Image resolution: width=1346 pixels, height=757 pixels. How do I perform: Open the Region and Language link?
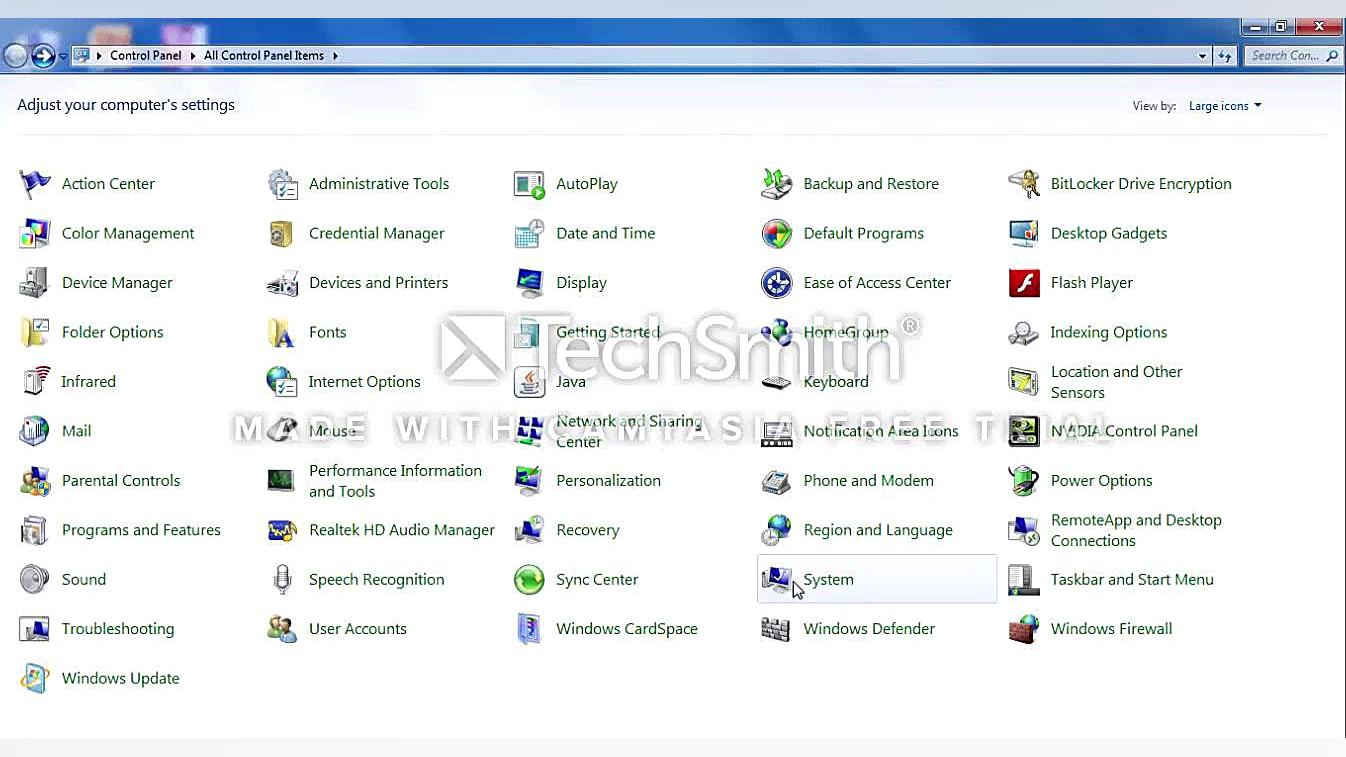pos(878,530)
